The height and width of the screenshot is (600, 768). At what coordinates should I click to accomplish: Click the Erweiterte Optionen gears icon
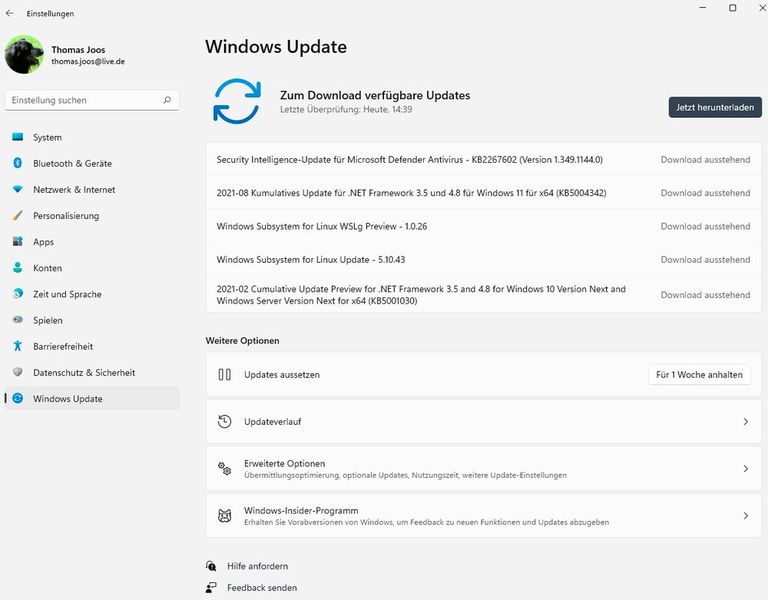click(x=224, y=469)
